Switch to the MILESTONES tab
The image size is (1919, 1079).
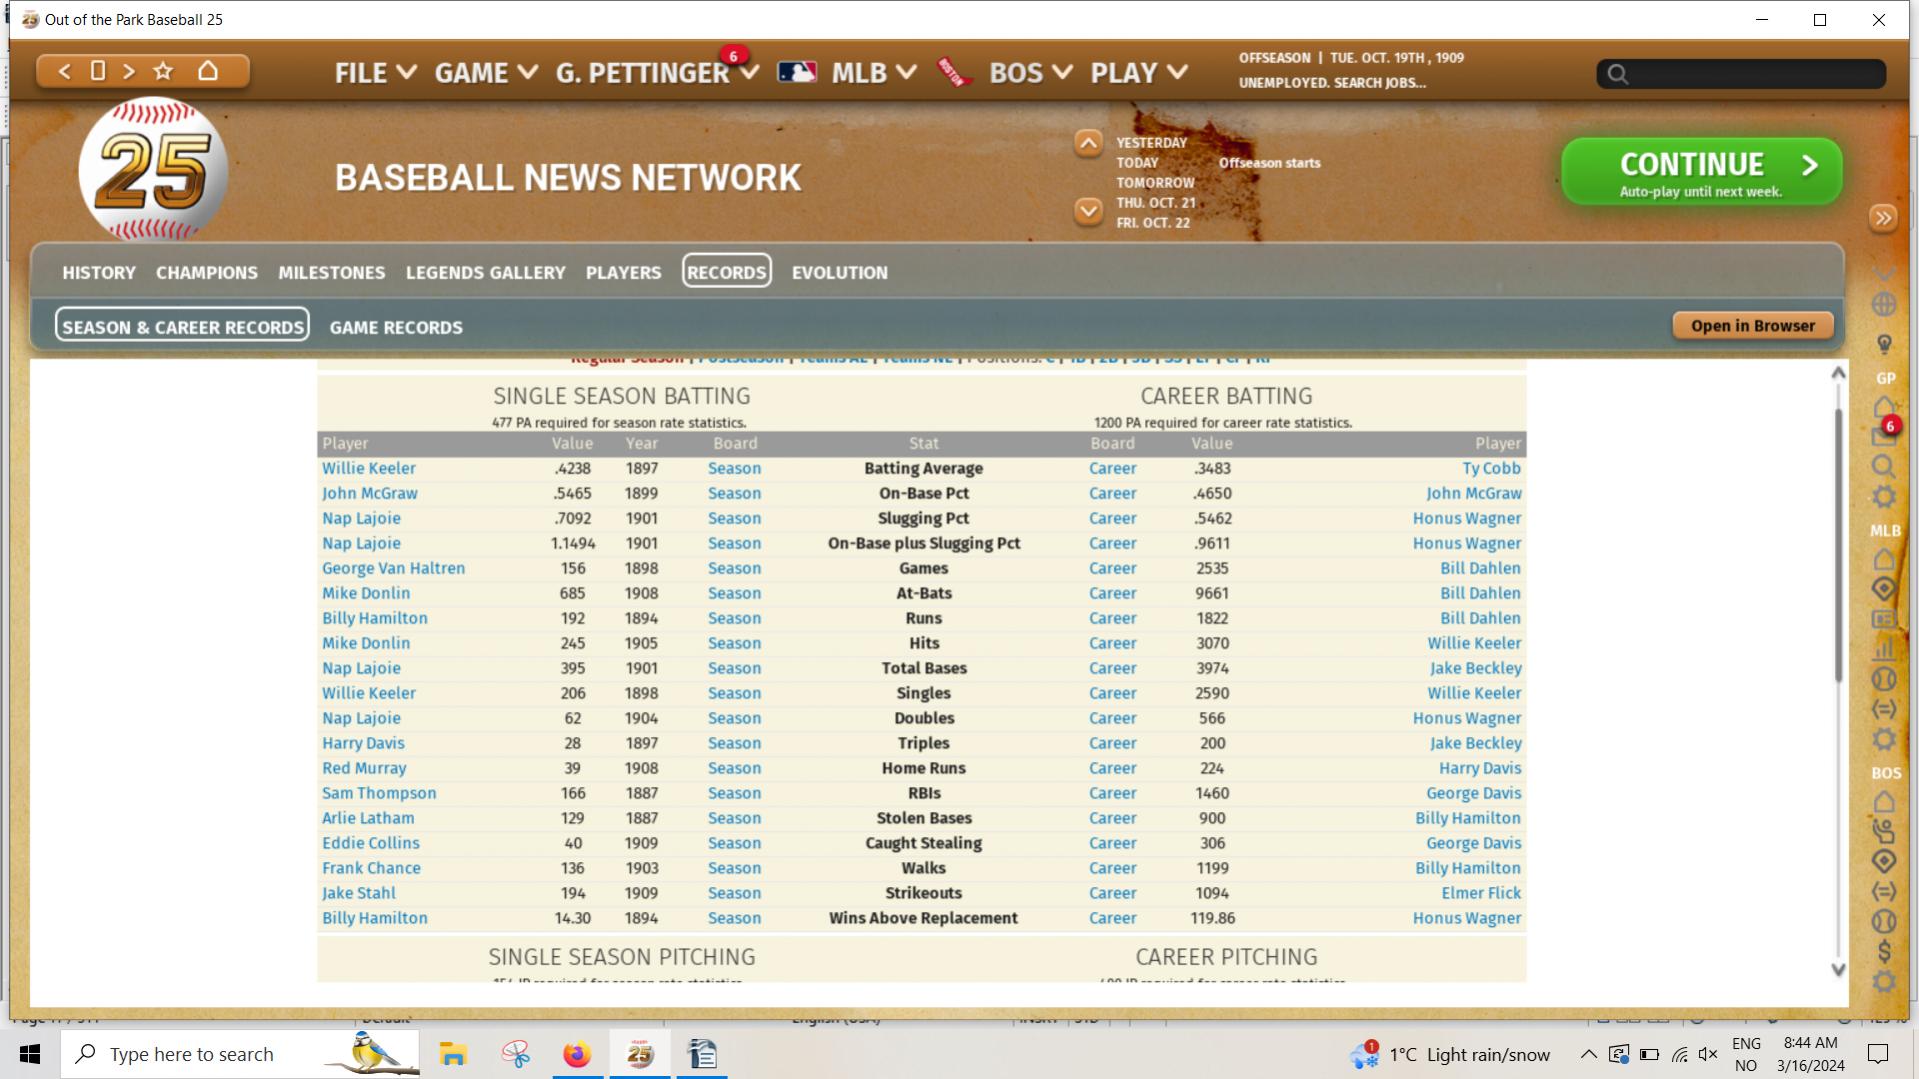[331, 272]
